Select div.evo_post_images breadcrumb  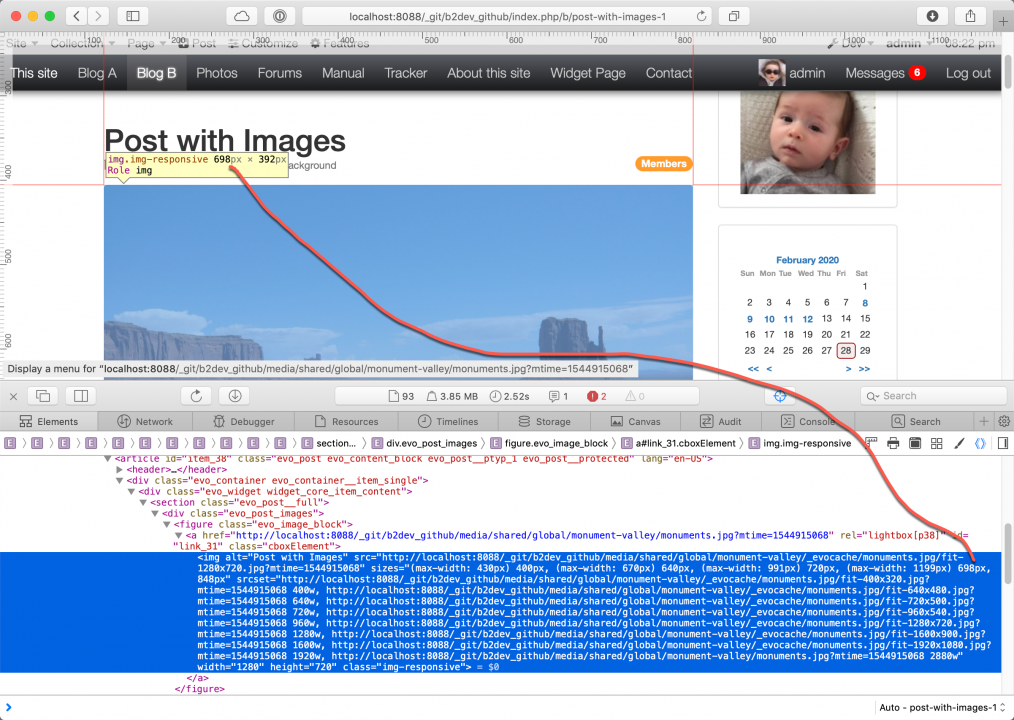coord(424,443)
